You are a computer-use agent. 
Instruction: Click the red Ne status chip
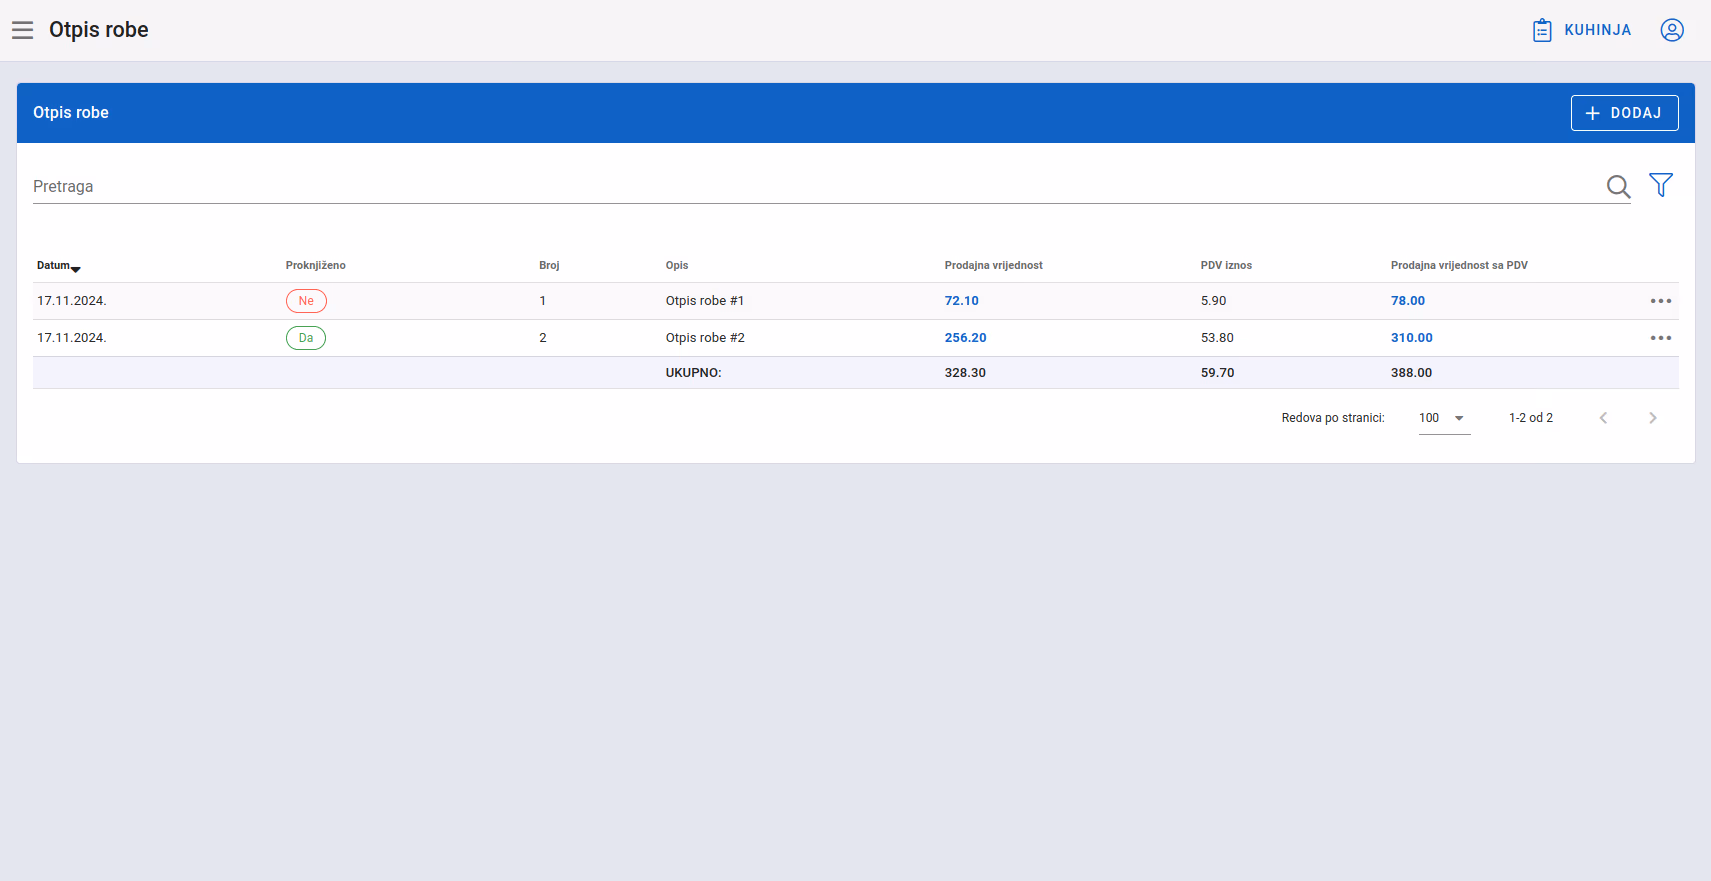coord(306,301)
